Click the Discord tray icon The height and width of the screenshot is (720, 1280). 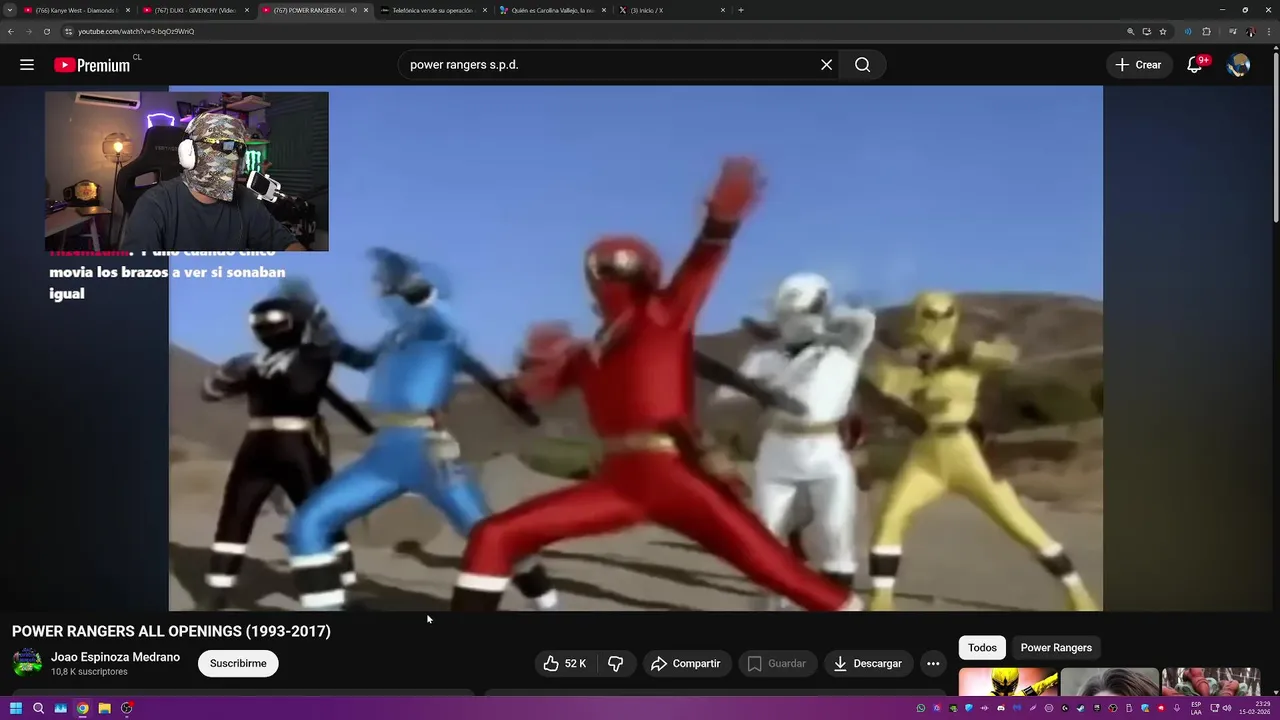point(1001,708)
